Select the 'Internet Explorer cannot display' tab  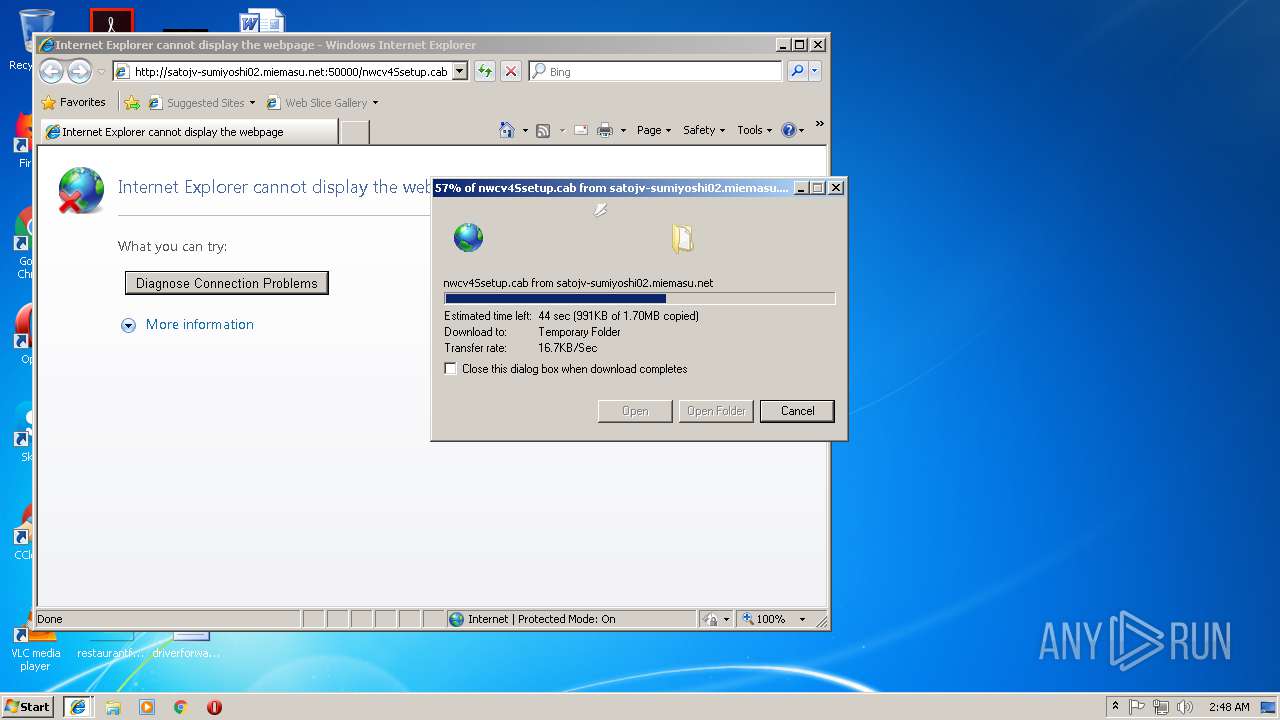pos(190,132)
